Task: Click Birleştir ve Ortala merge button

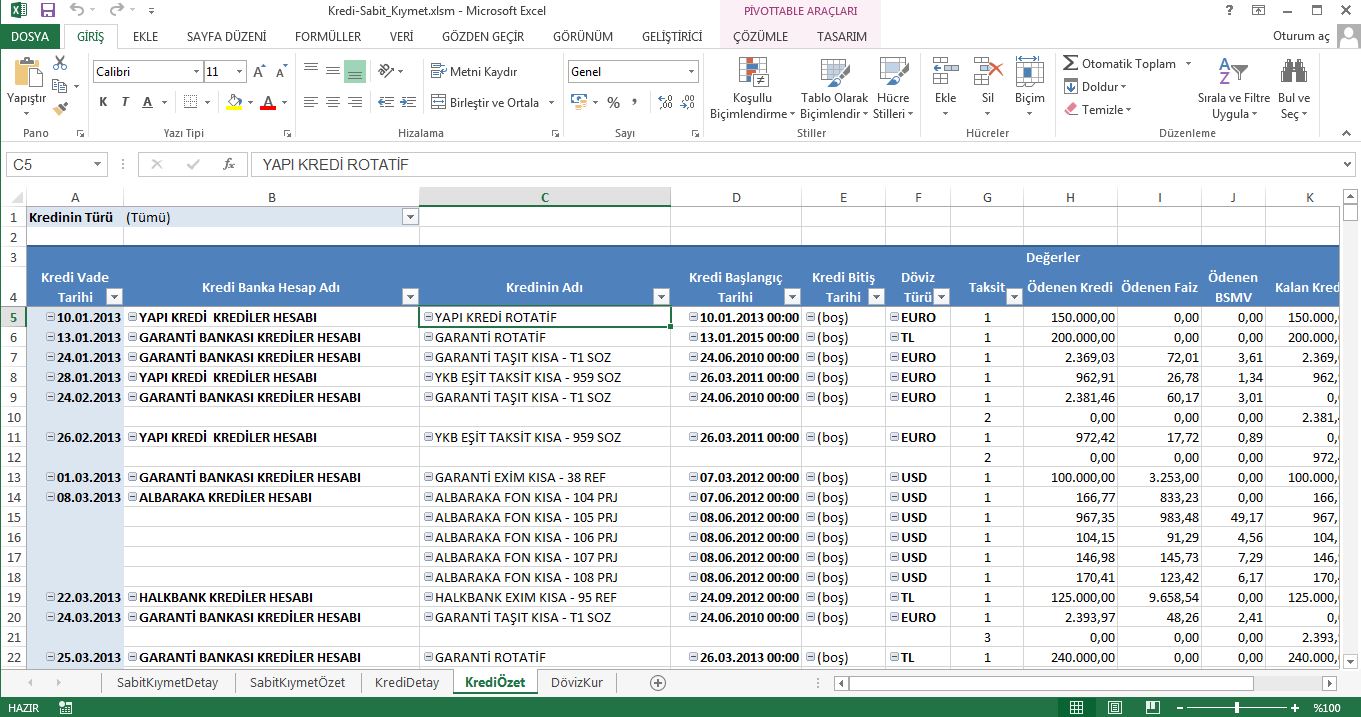Action: tap(486, 102)
